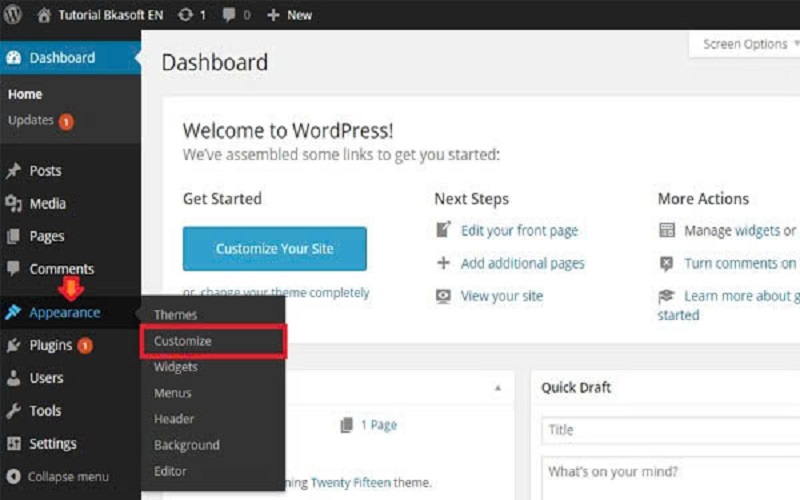The height and width of the screenshot is (500, 800).
Task: Collapse the admin sidebar menu
Action: [58, 477]
